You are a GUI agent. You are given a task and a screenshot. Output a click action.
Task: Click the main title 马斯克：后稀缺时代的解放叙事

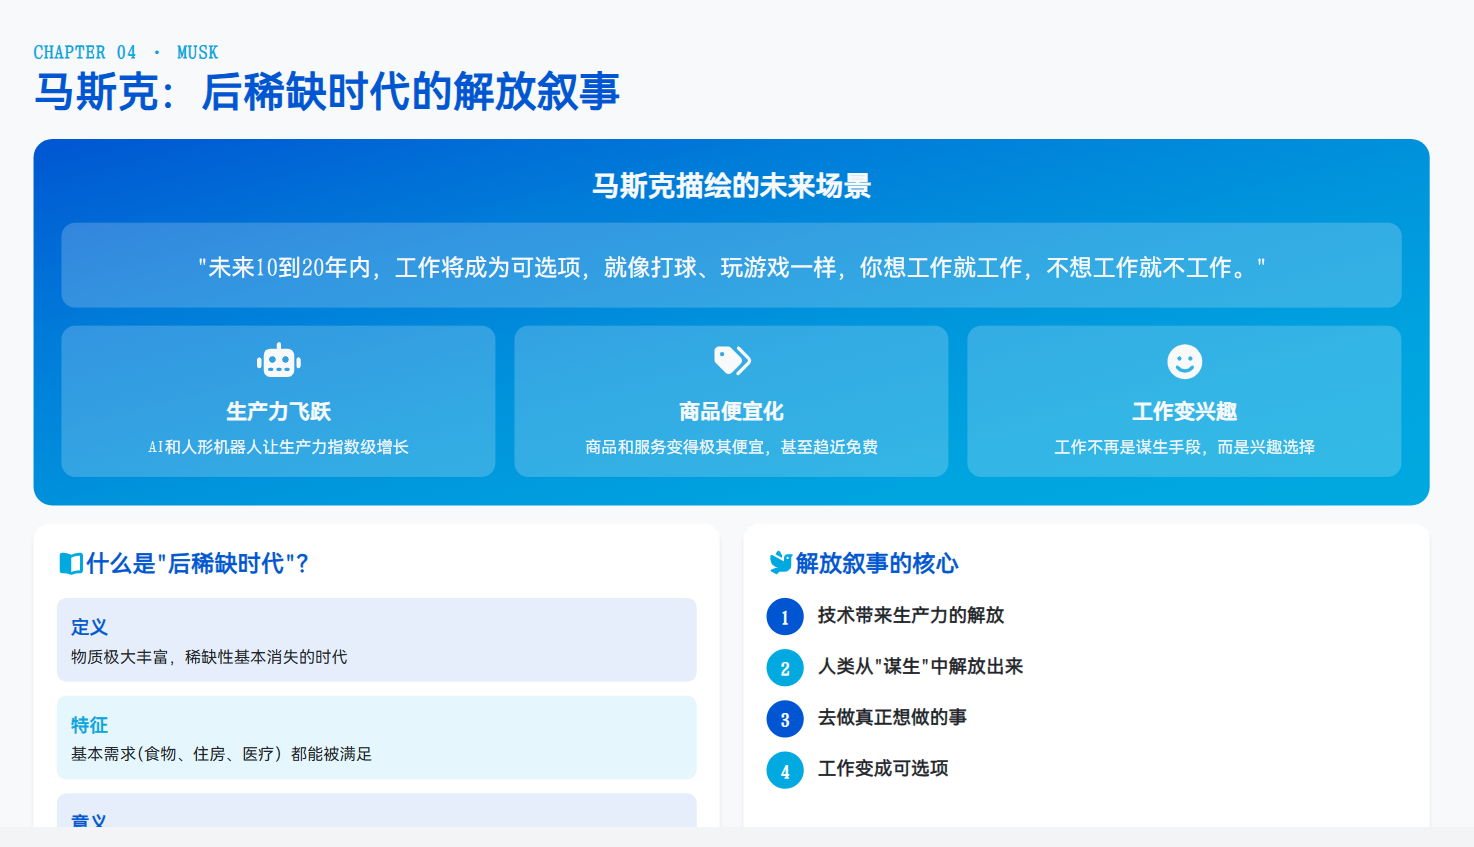(327, 92)
